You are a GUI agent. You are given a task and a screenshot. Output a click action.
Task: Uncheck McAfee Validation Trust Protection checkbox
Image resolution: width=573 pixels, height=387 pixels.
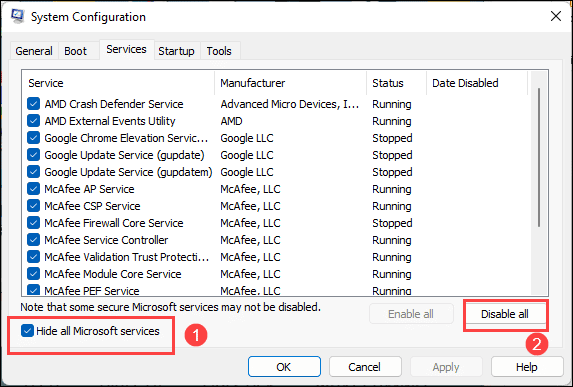33,257
